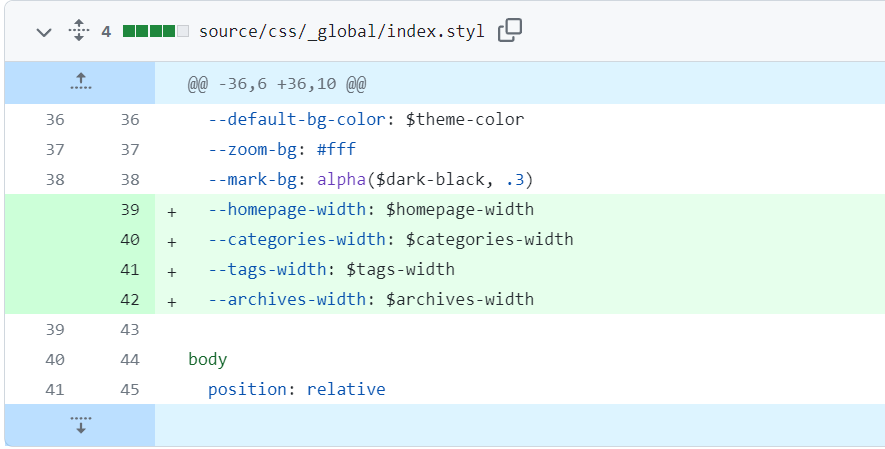This screenshot has width=885, height=449.
Task: Click the diffstat green squares indicator
Action: point(155,32)
